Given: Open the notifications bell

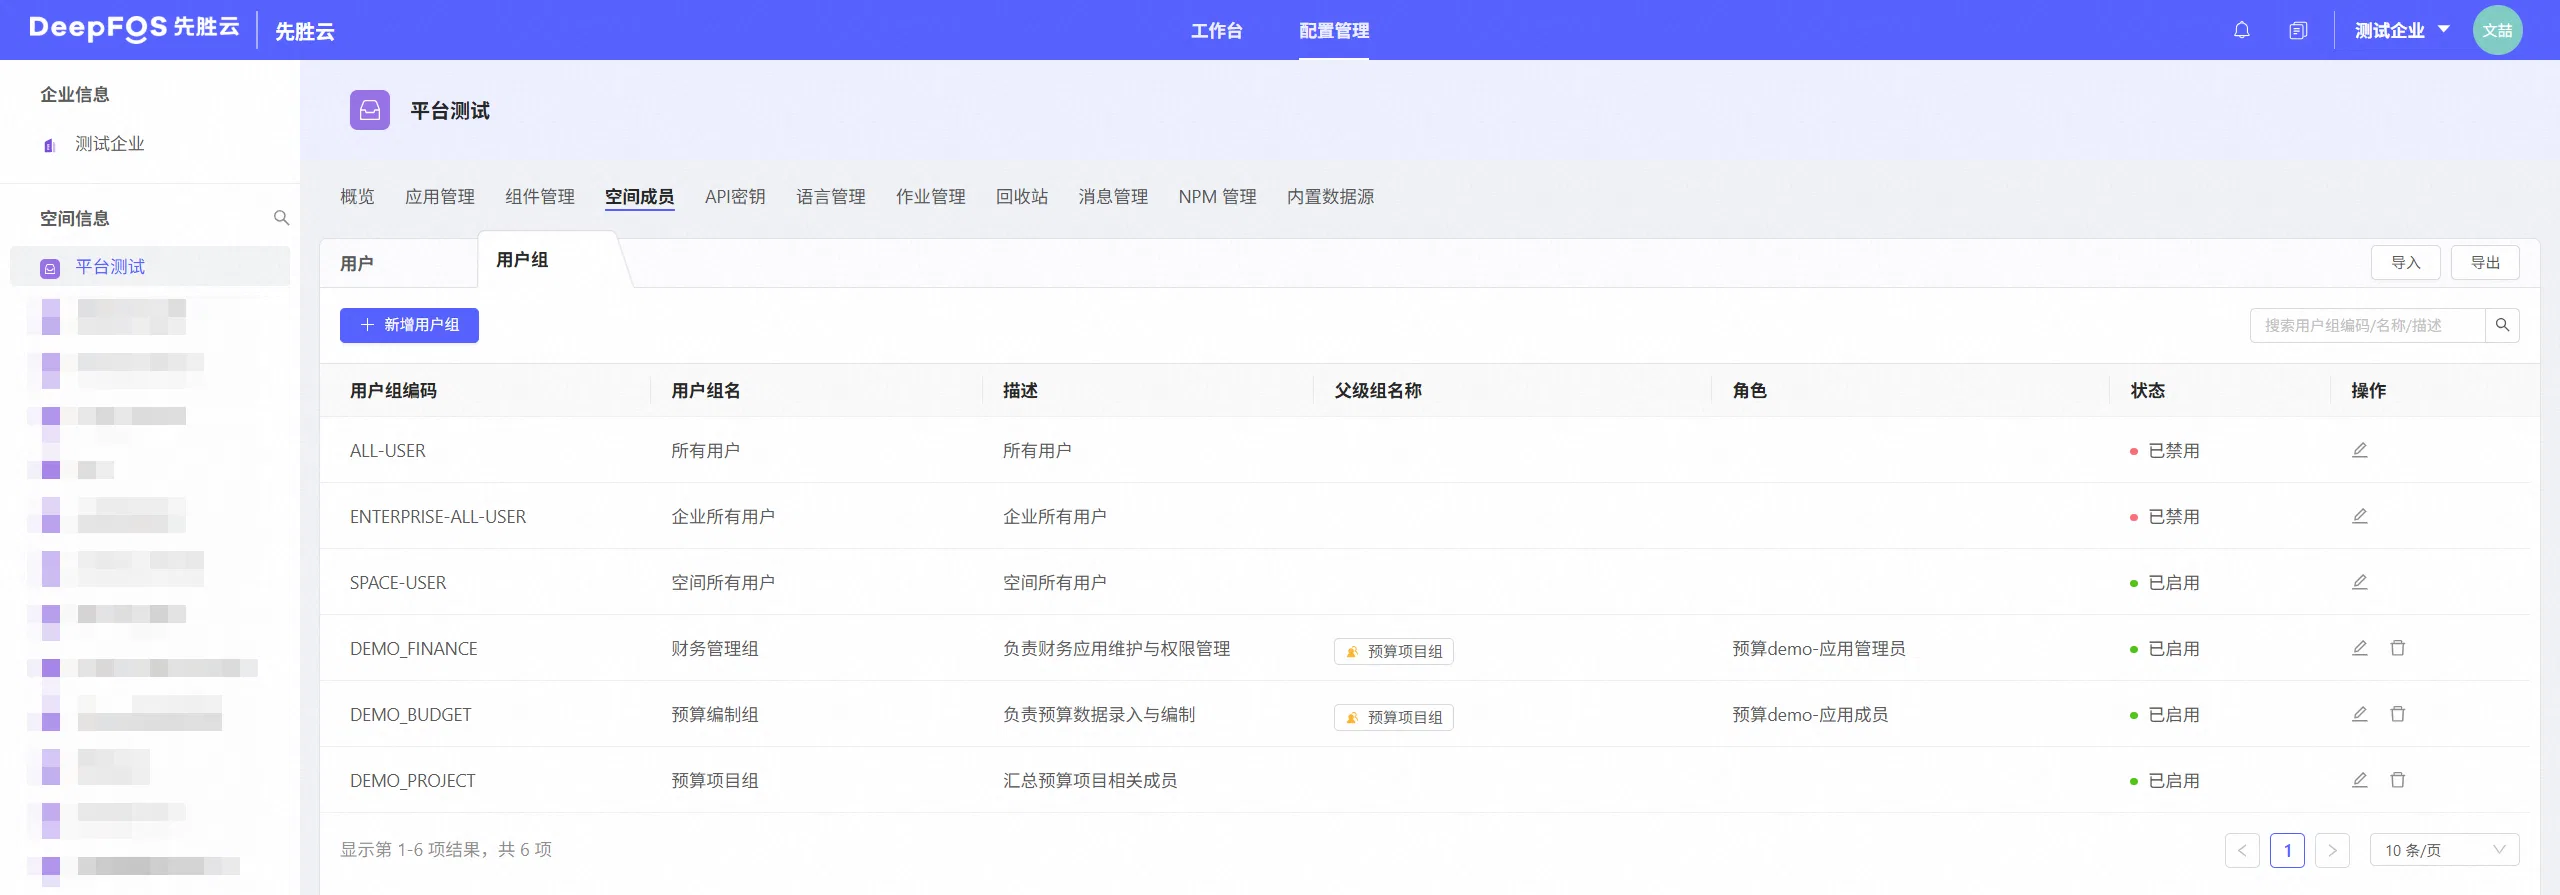Looking at the screenshot, I should [2242, 30].
